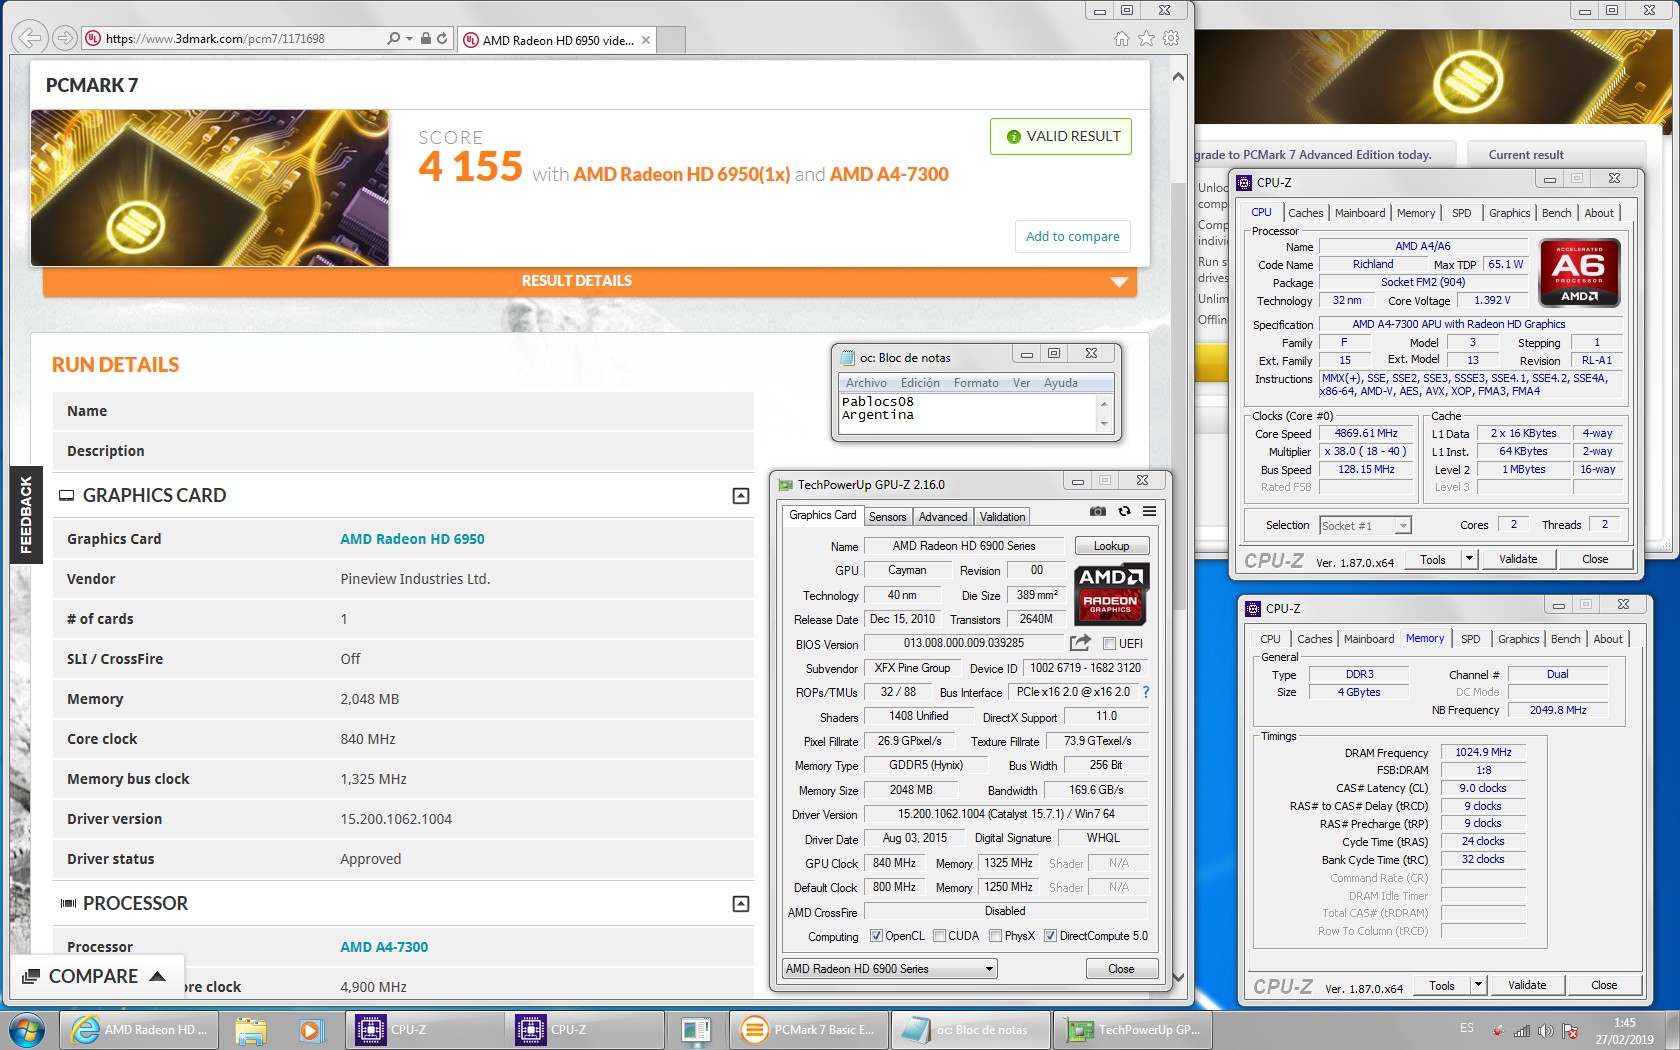Click the VALID RESULT badge
The height and width of the screenshot is (1050, 1680).
pos(1061,137)
